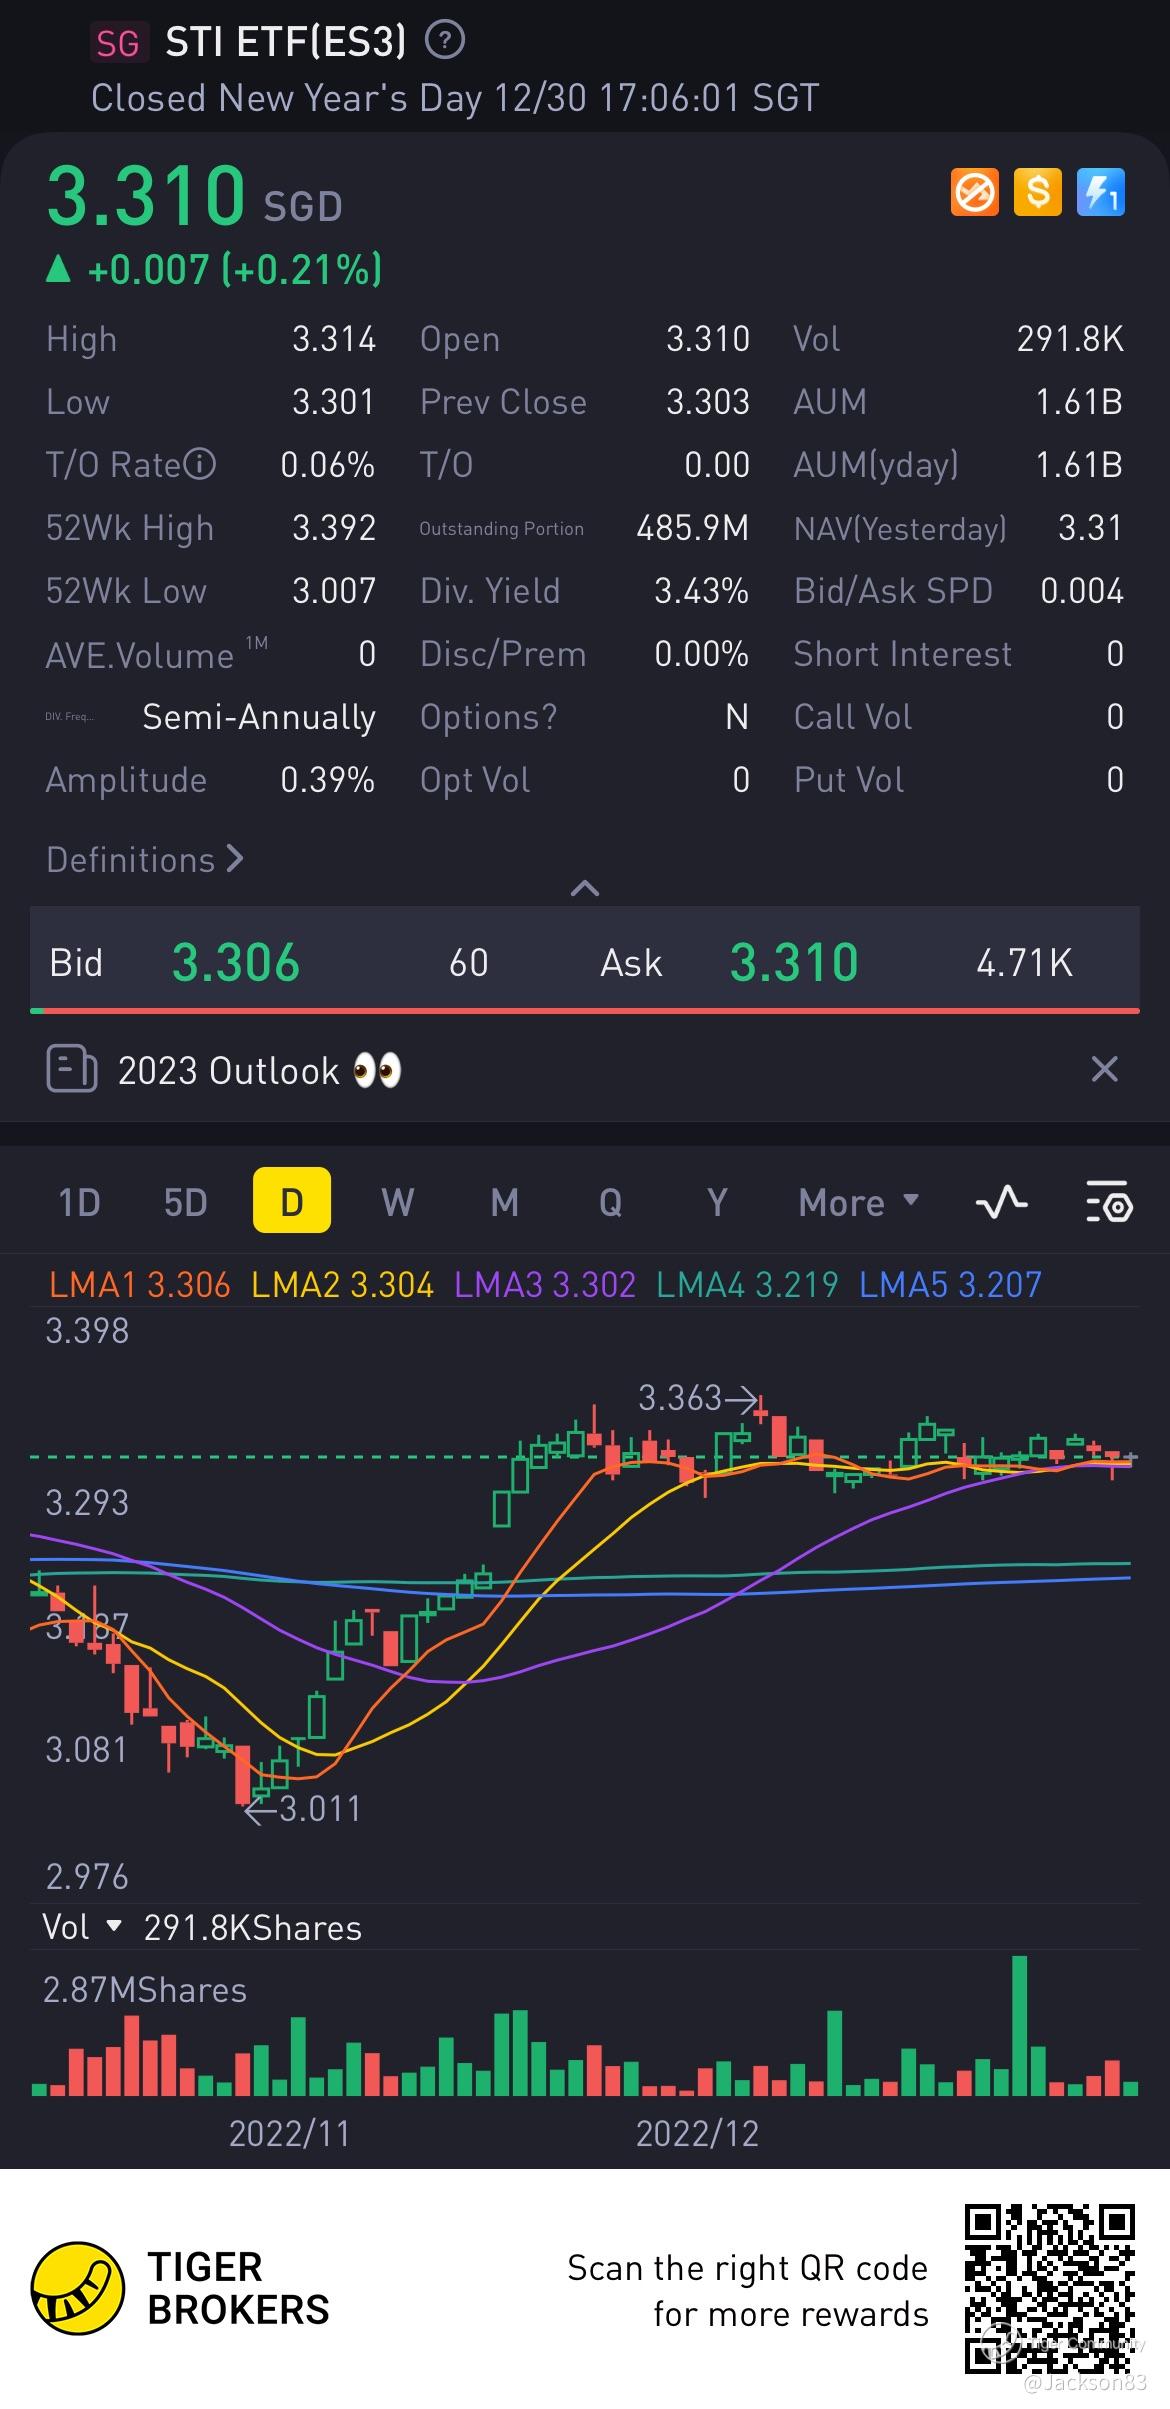Tap the help question mark beside STI ETF

click(x=444, y=41)
